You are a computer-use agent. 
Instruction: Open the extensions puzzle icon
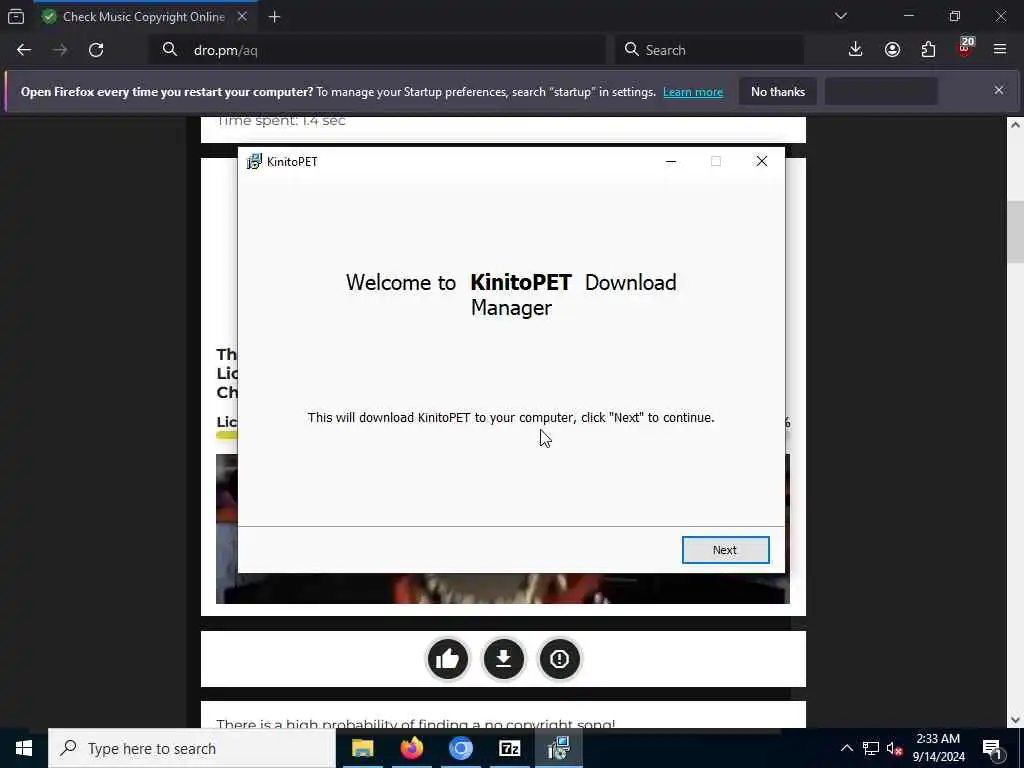pyautogui.click(x=928, y=50)
